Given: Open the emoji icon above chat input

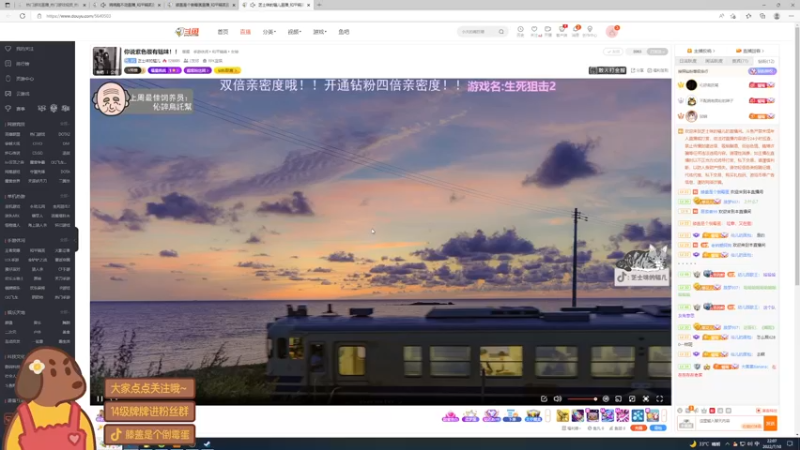Looking at the screenshot, I should 680,410.
